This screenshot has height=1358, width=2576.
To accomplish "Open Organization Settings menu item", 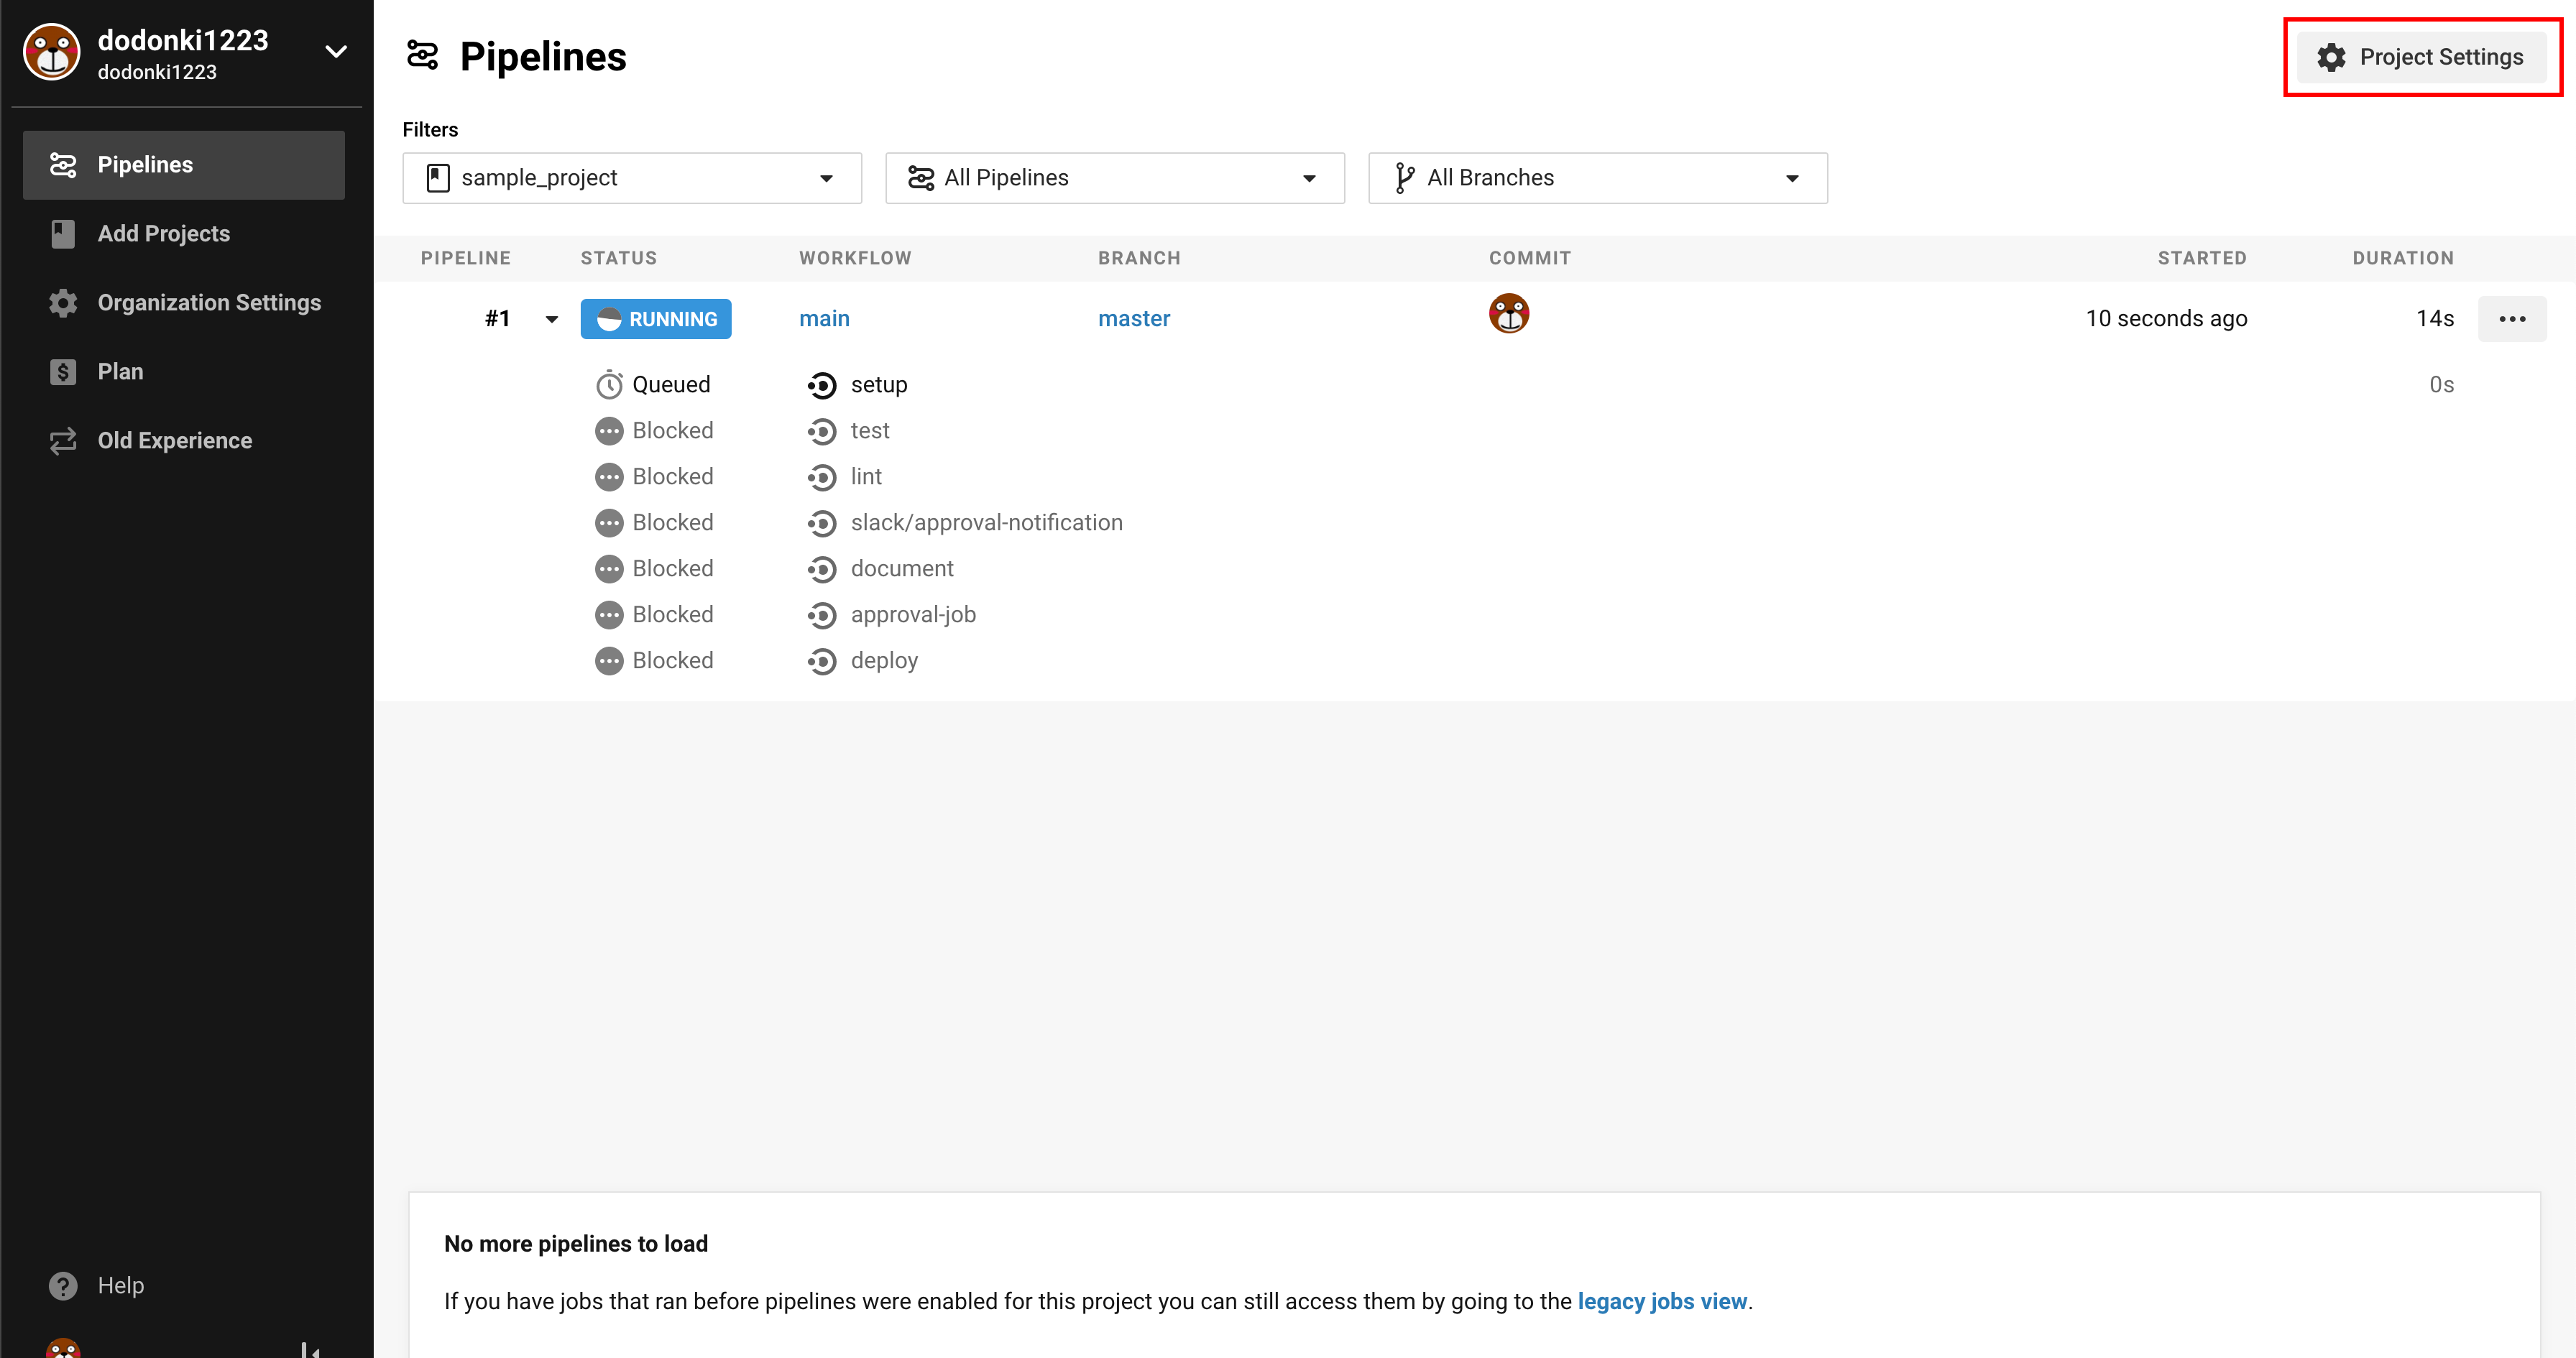I will pyautogui.click(x=208, y=303).
